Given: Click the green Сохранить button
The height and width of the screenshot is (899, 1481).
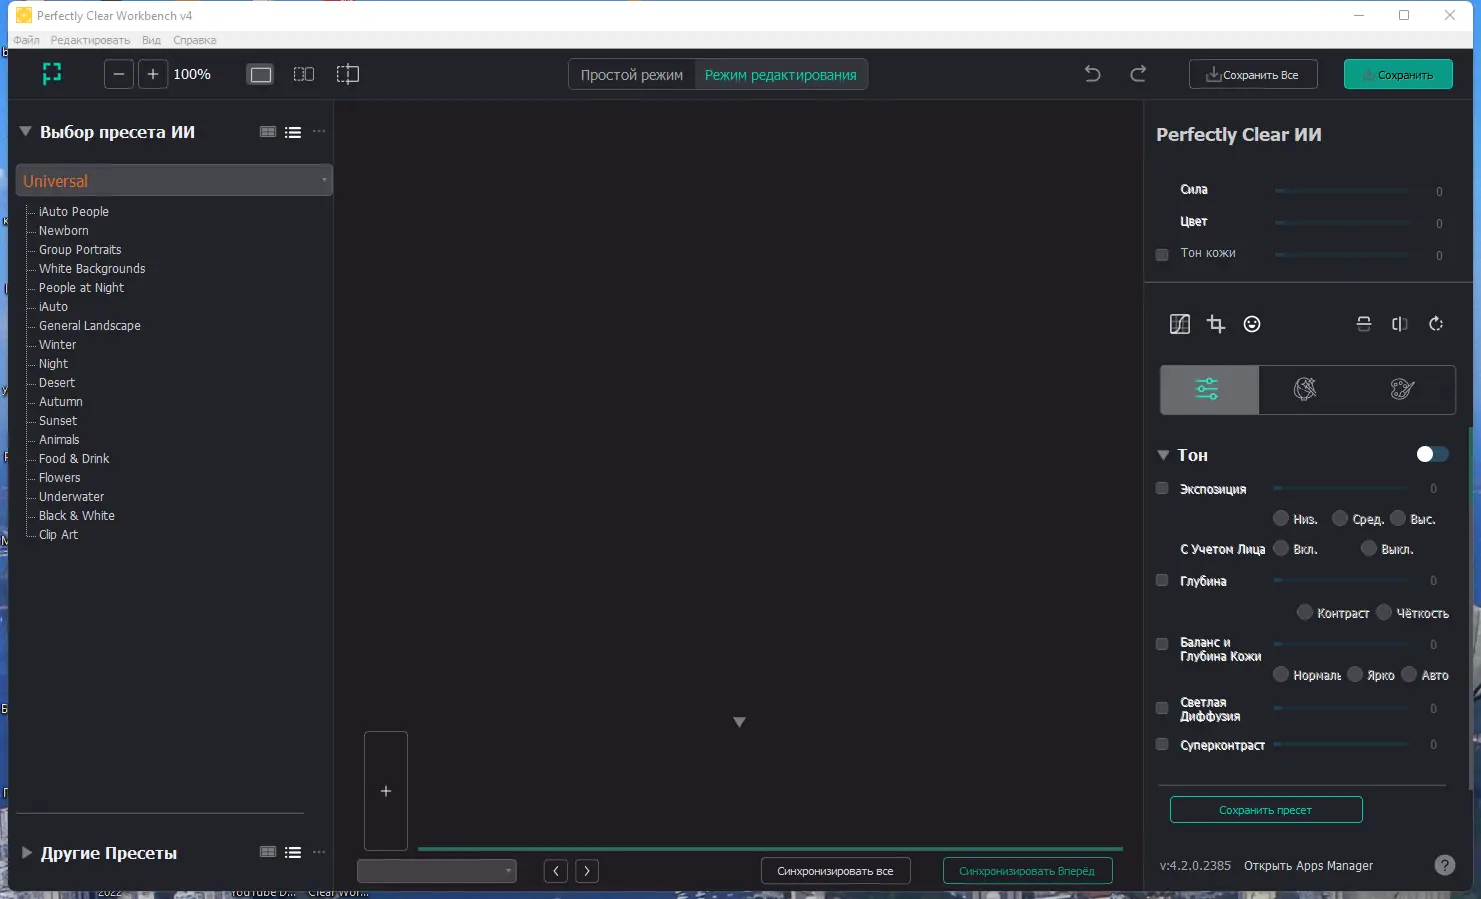Looking at the screenshot, I should (x=1398, y=75).
